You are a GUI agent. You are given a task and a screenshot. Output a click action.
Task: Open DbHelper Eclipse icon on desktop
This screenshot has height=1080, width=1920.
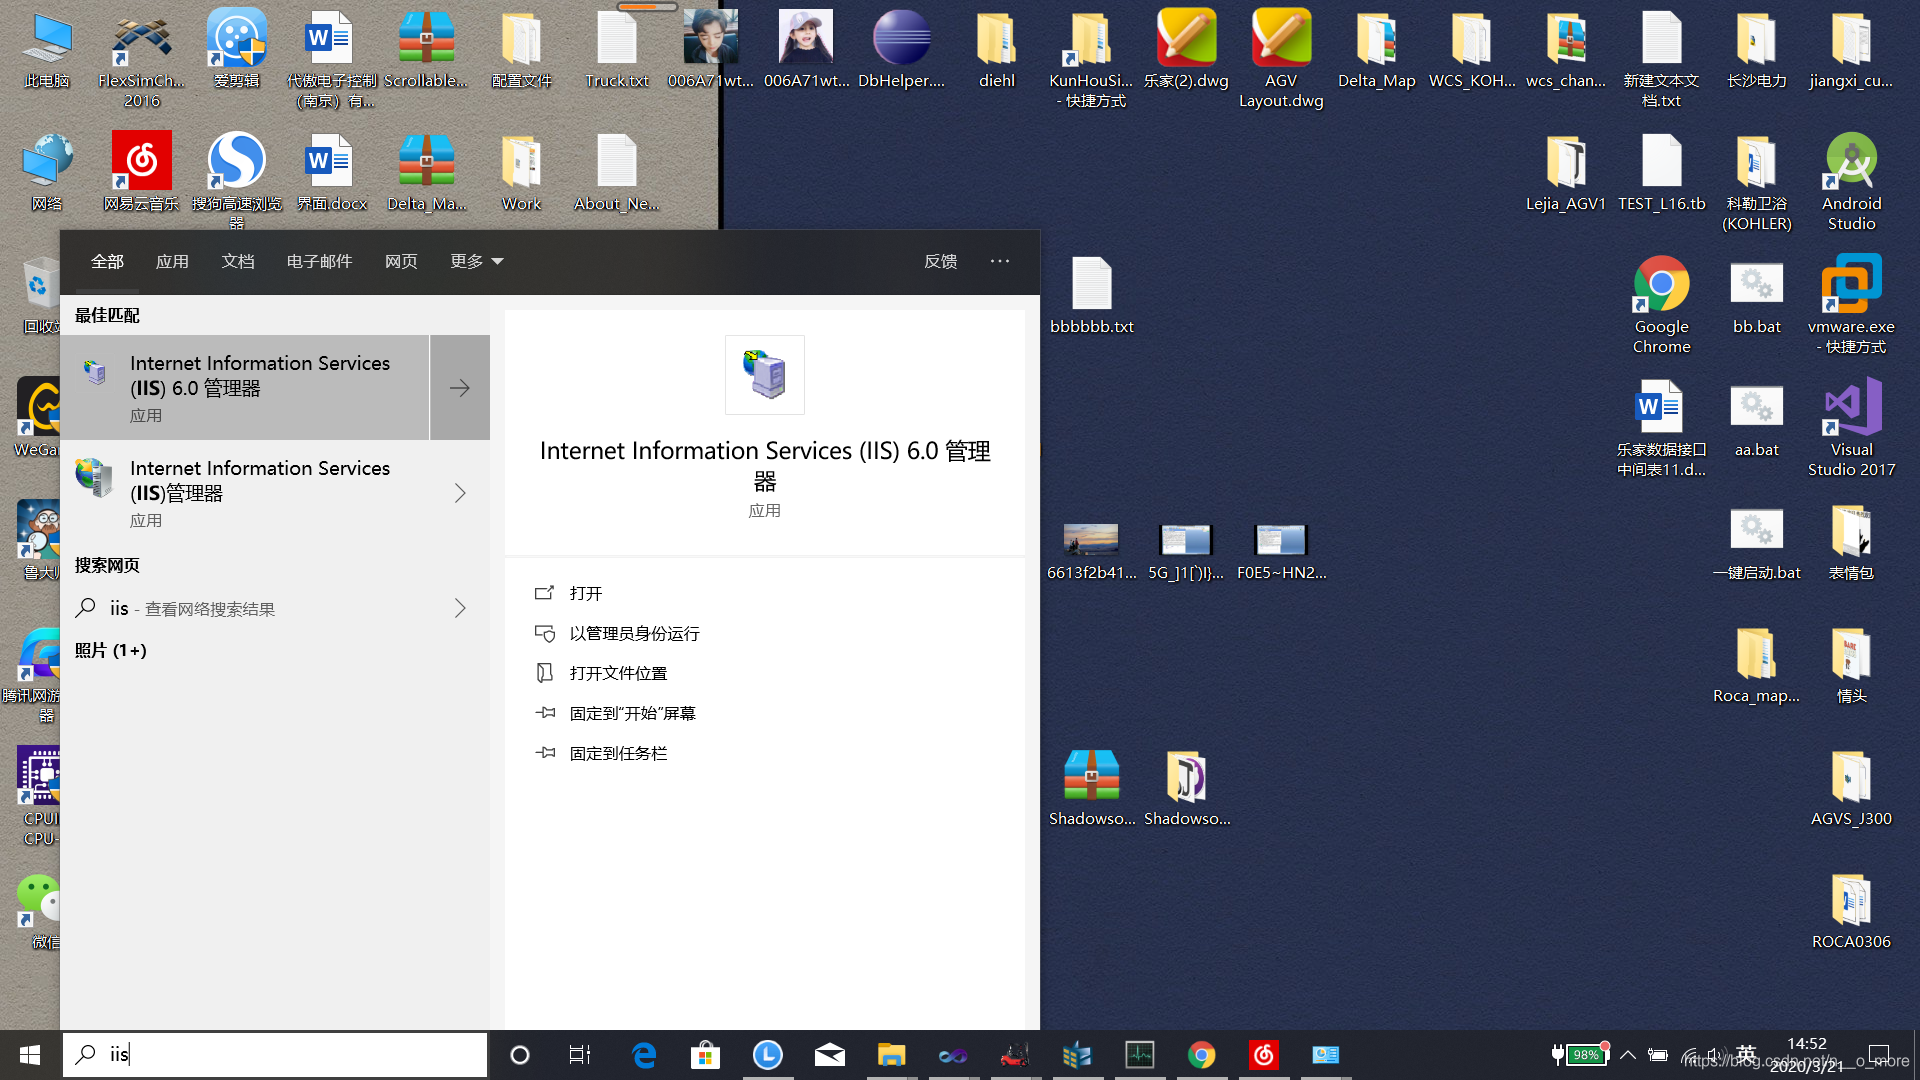901,49
